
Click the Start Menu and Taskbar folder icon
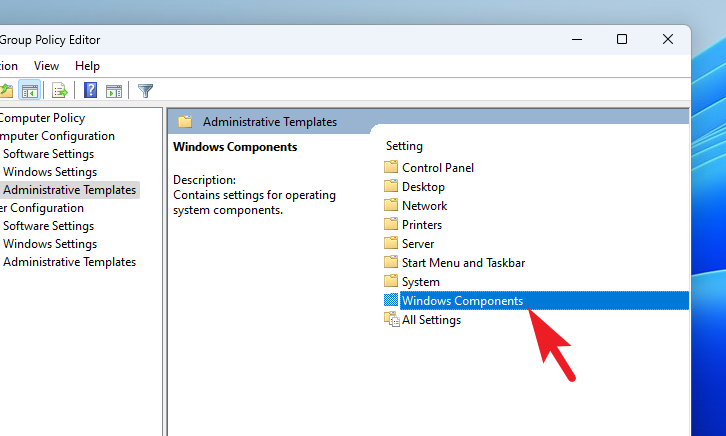[x=391, y=262]
